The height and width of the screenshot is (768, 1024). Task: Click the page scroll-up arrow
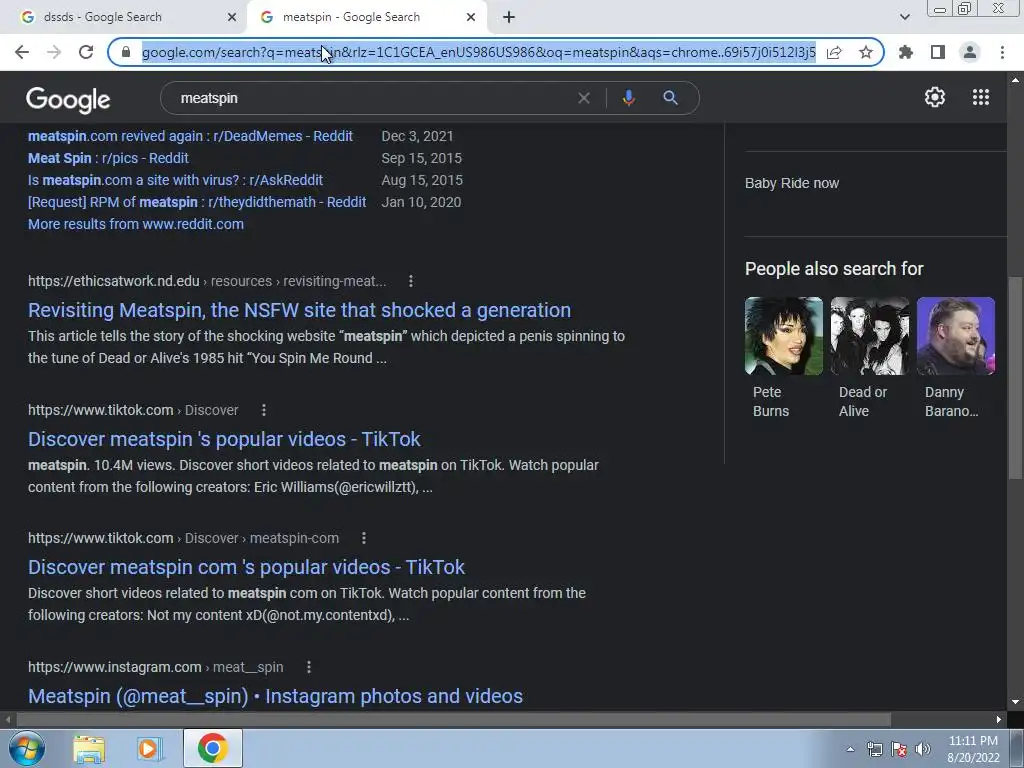click(1014, 80)
